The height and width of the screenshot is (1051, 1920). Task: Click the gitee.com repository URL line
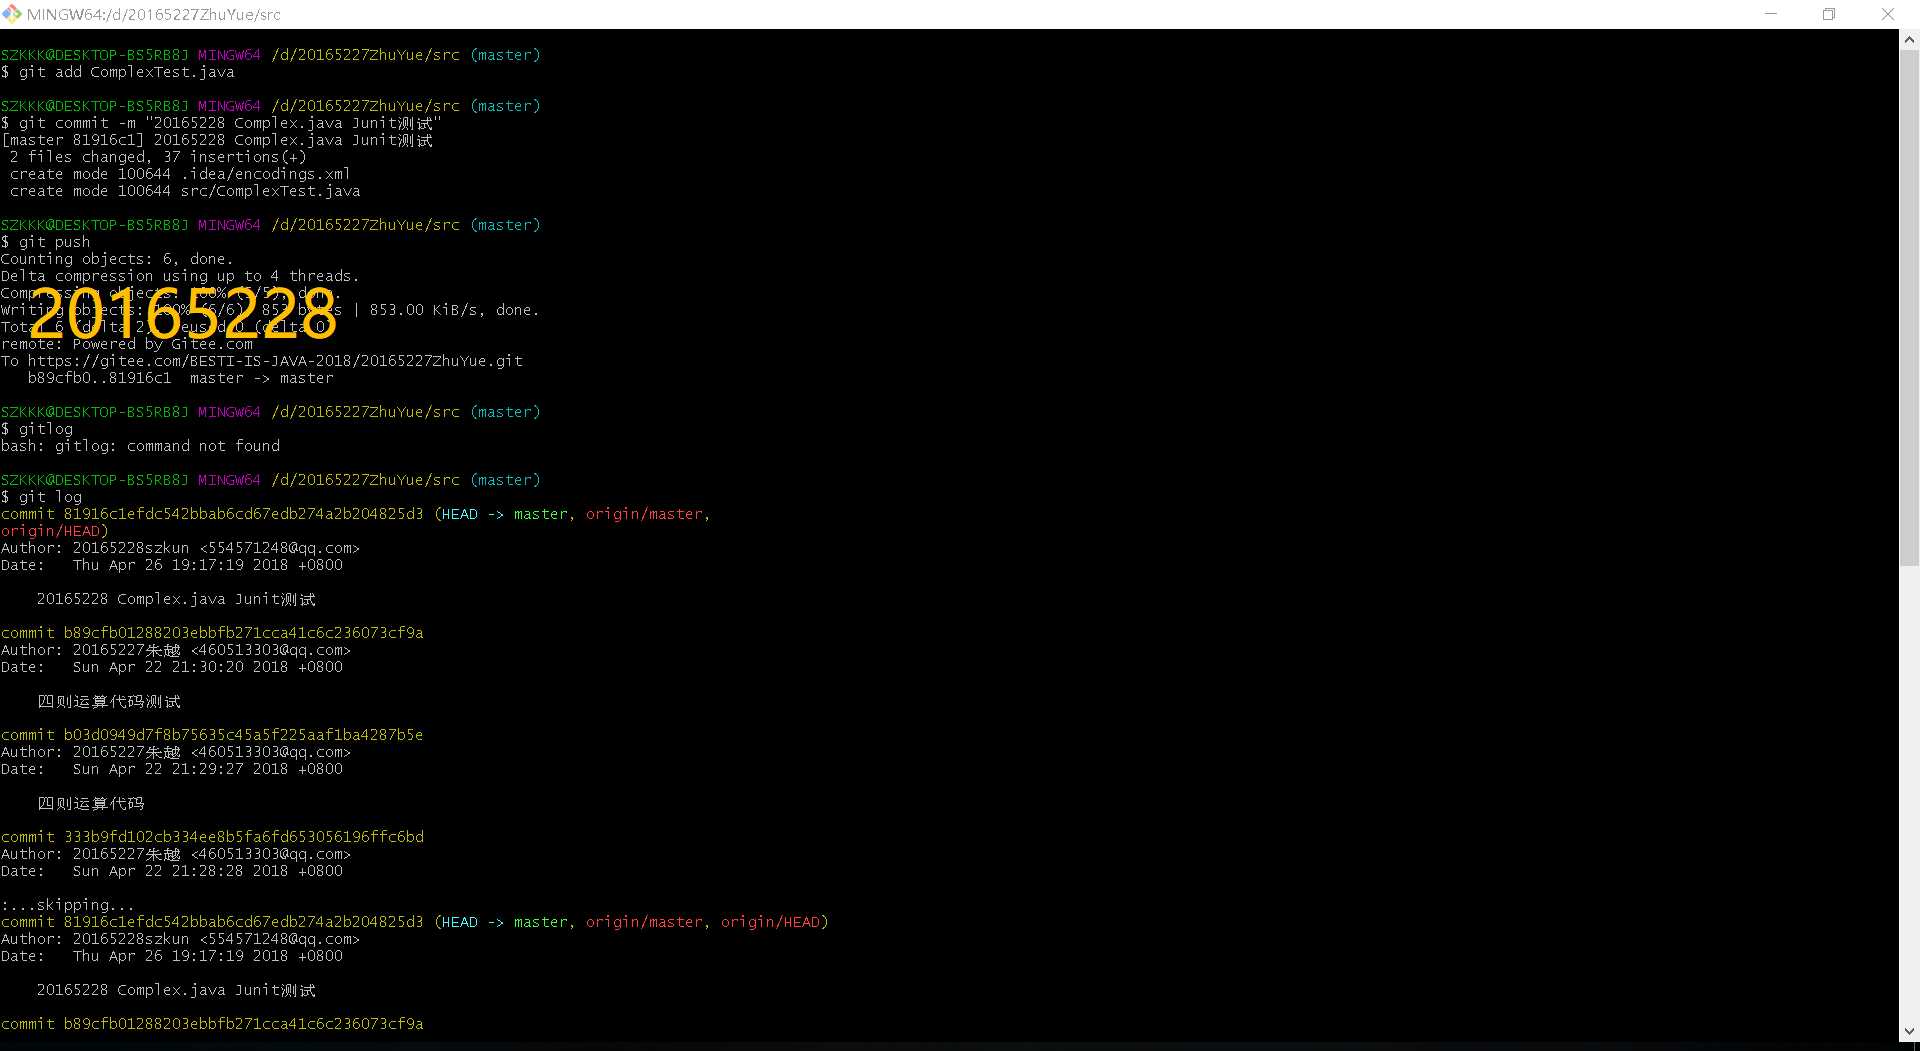262,361
